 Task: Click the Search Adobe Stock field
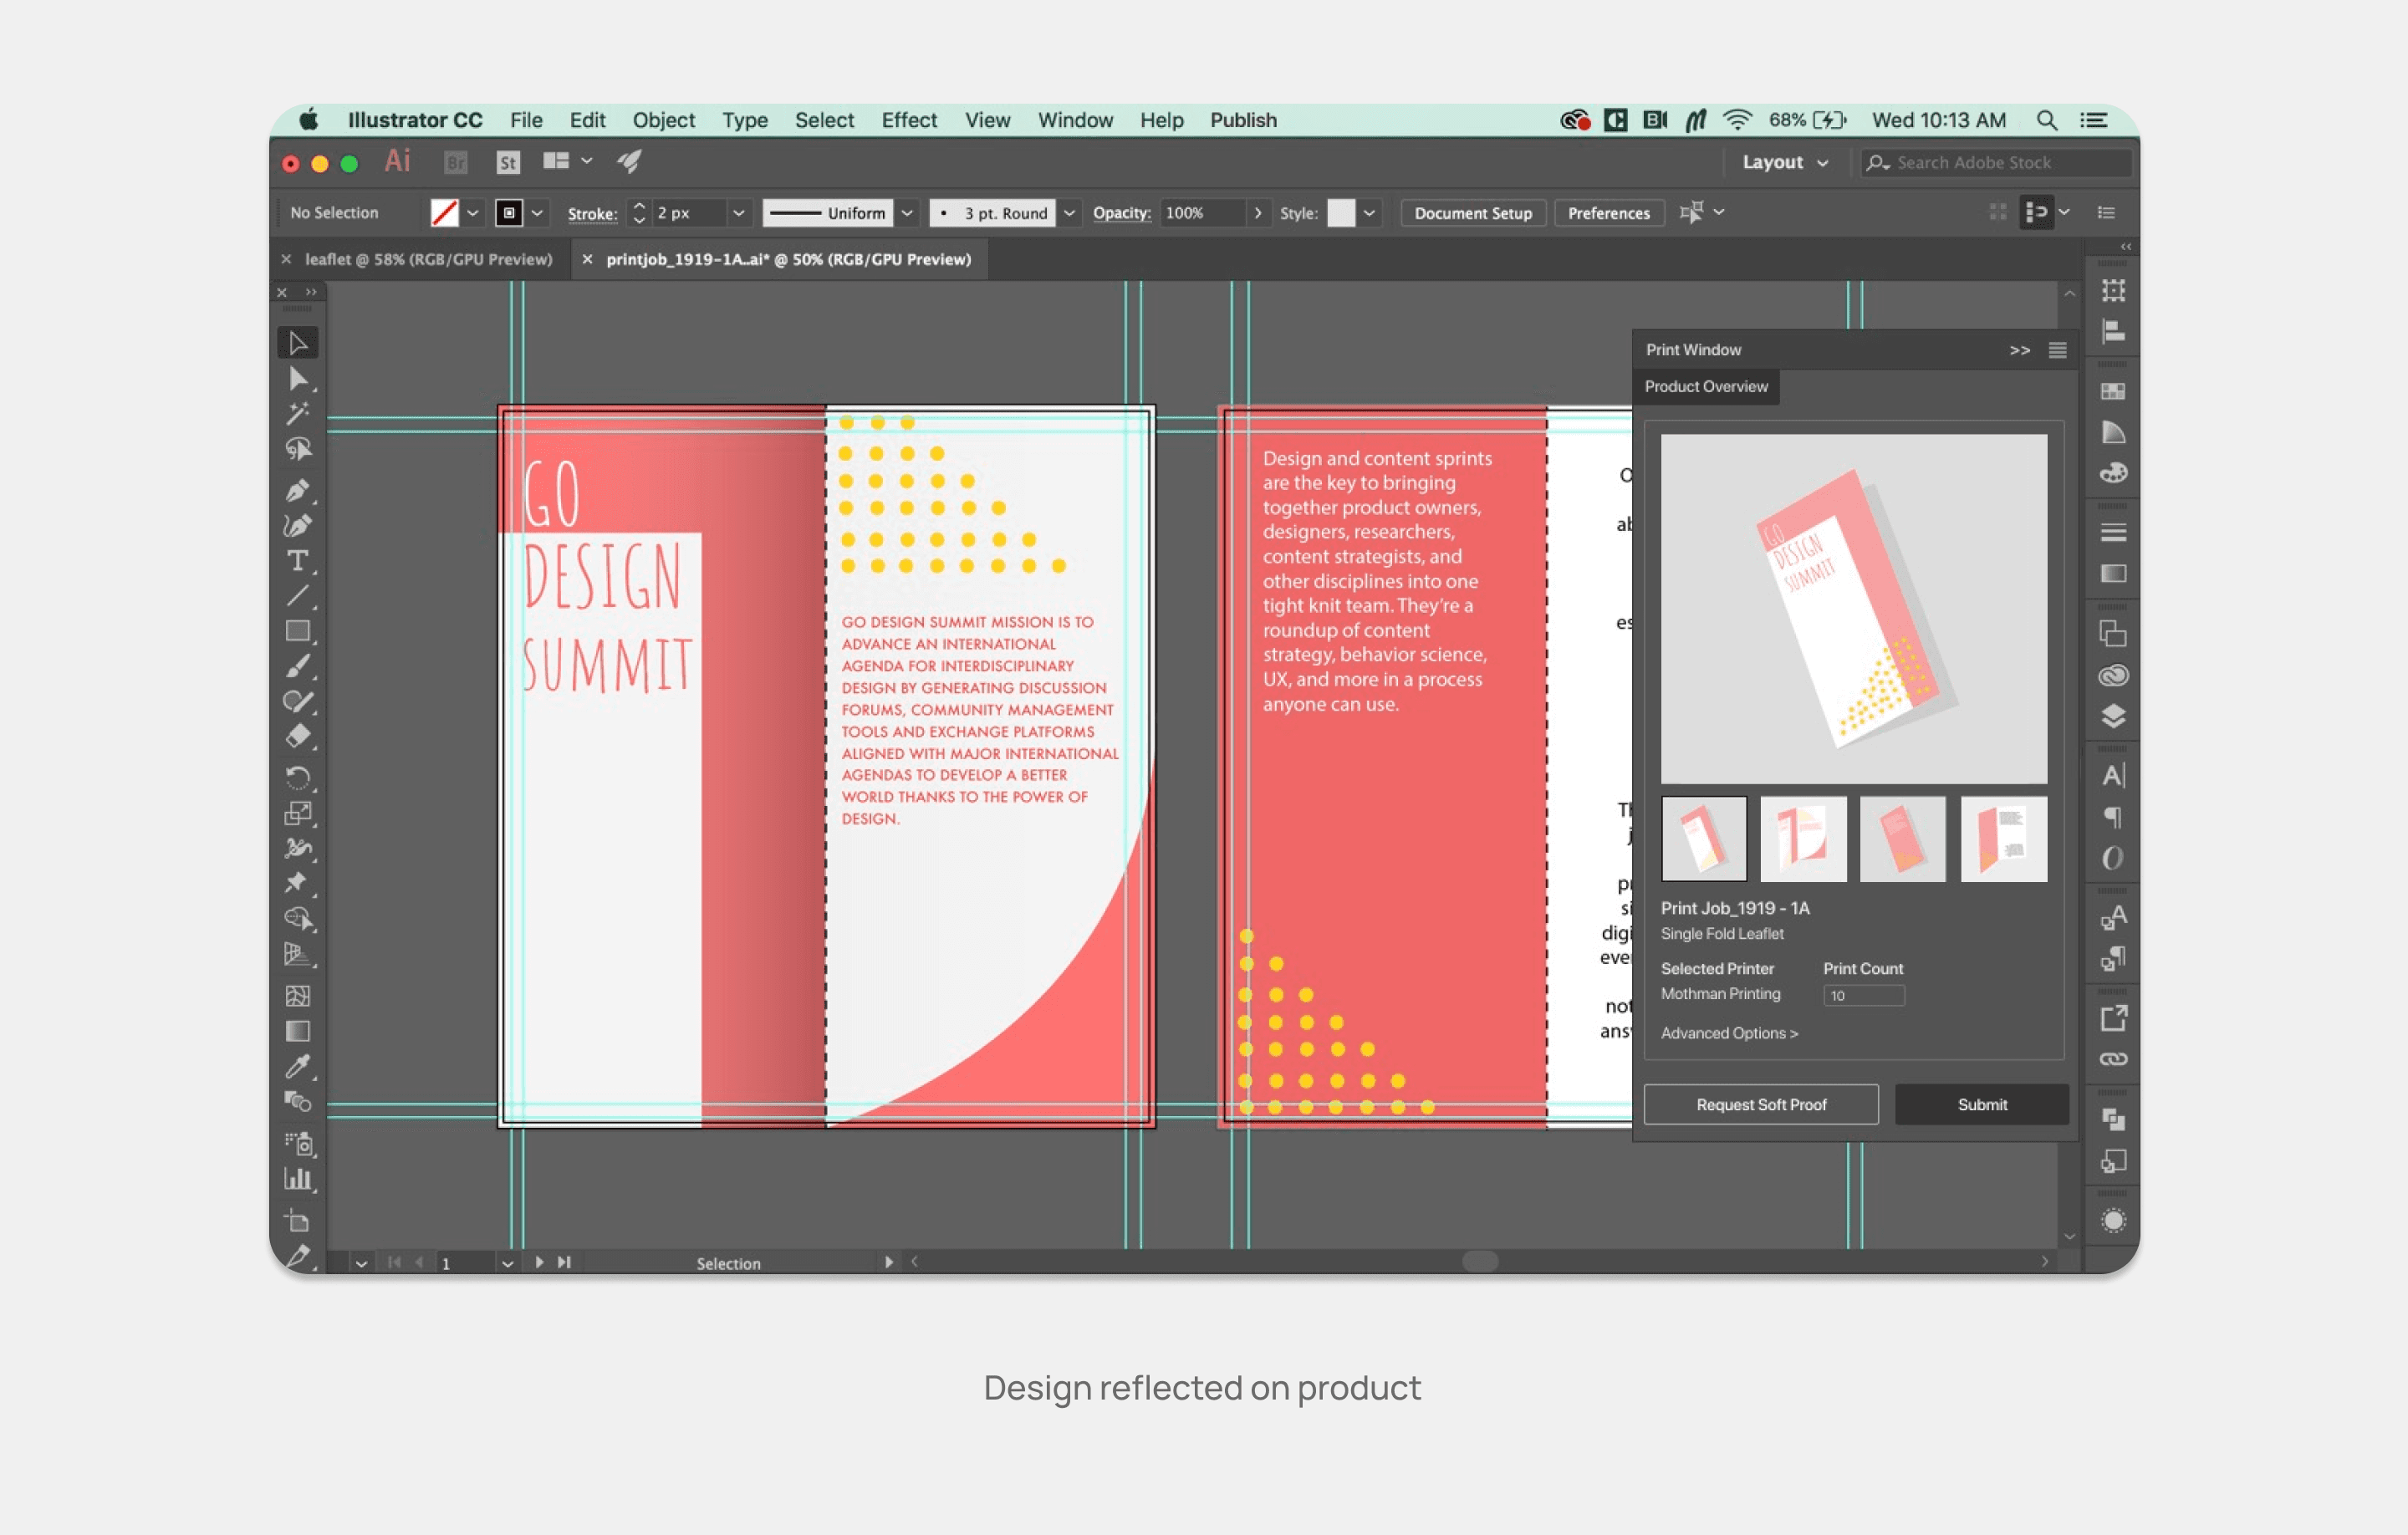tap(1996, 162)
